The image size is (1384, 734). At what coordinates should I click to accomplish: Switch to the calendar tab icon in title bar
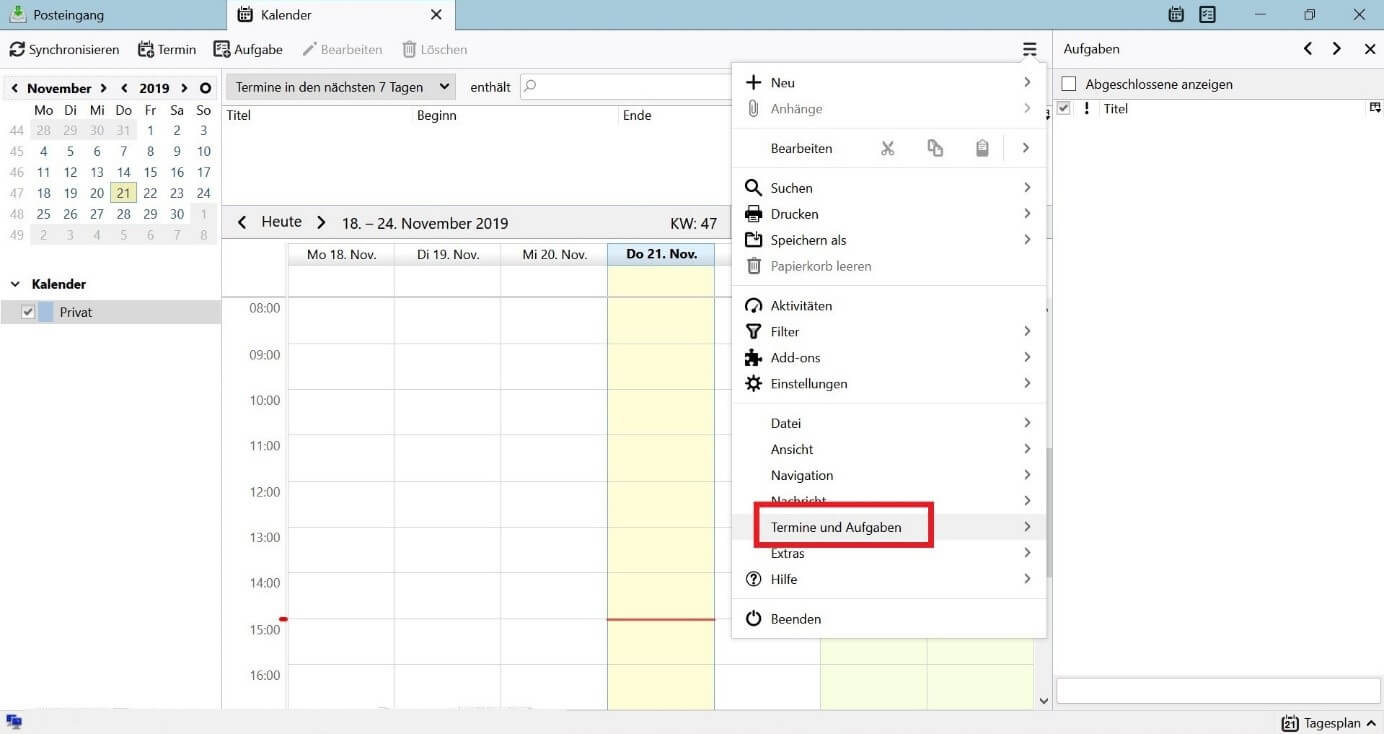(x=1176, y=15)
